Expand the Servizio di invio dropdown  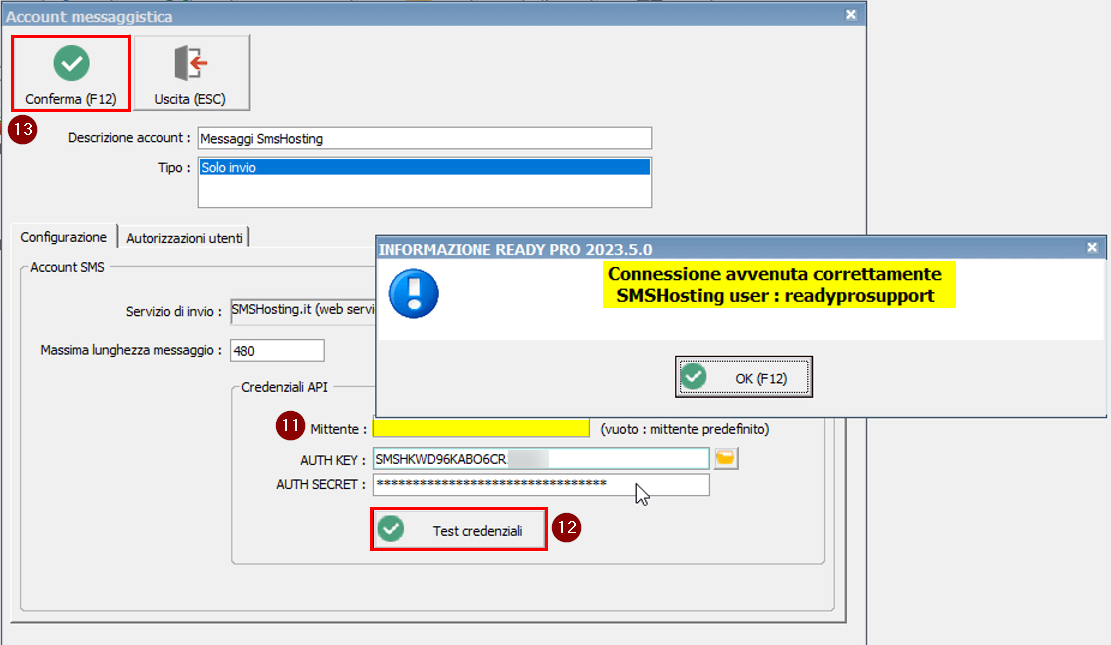coord(302,310)
